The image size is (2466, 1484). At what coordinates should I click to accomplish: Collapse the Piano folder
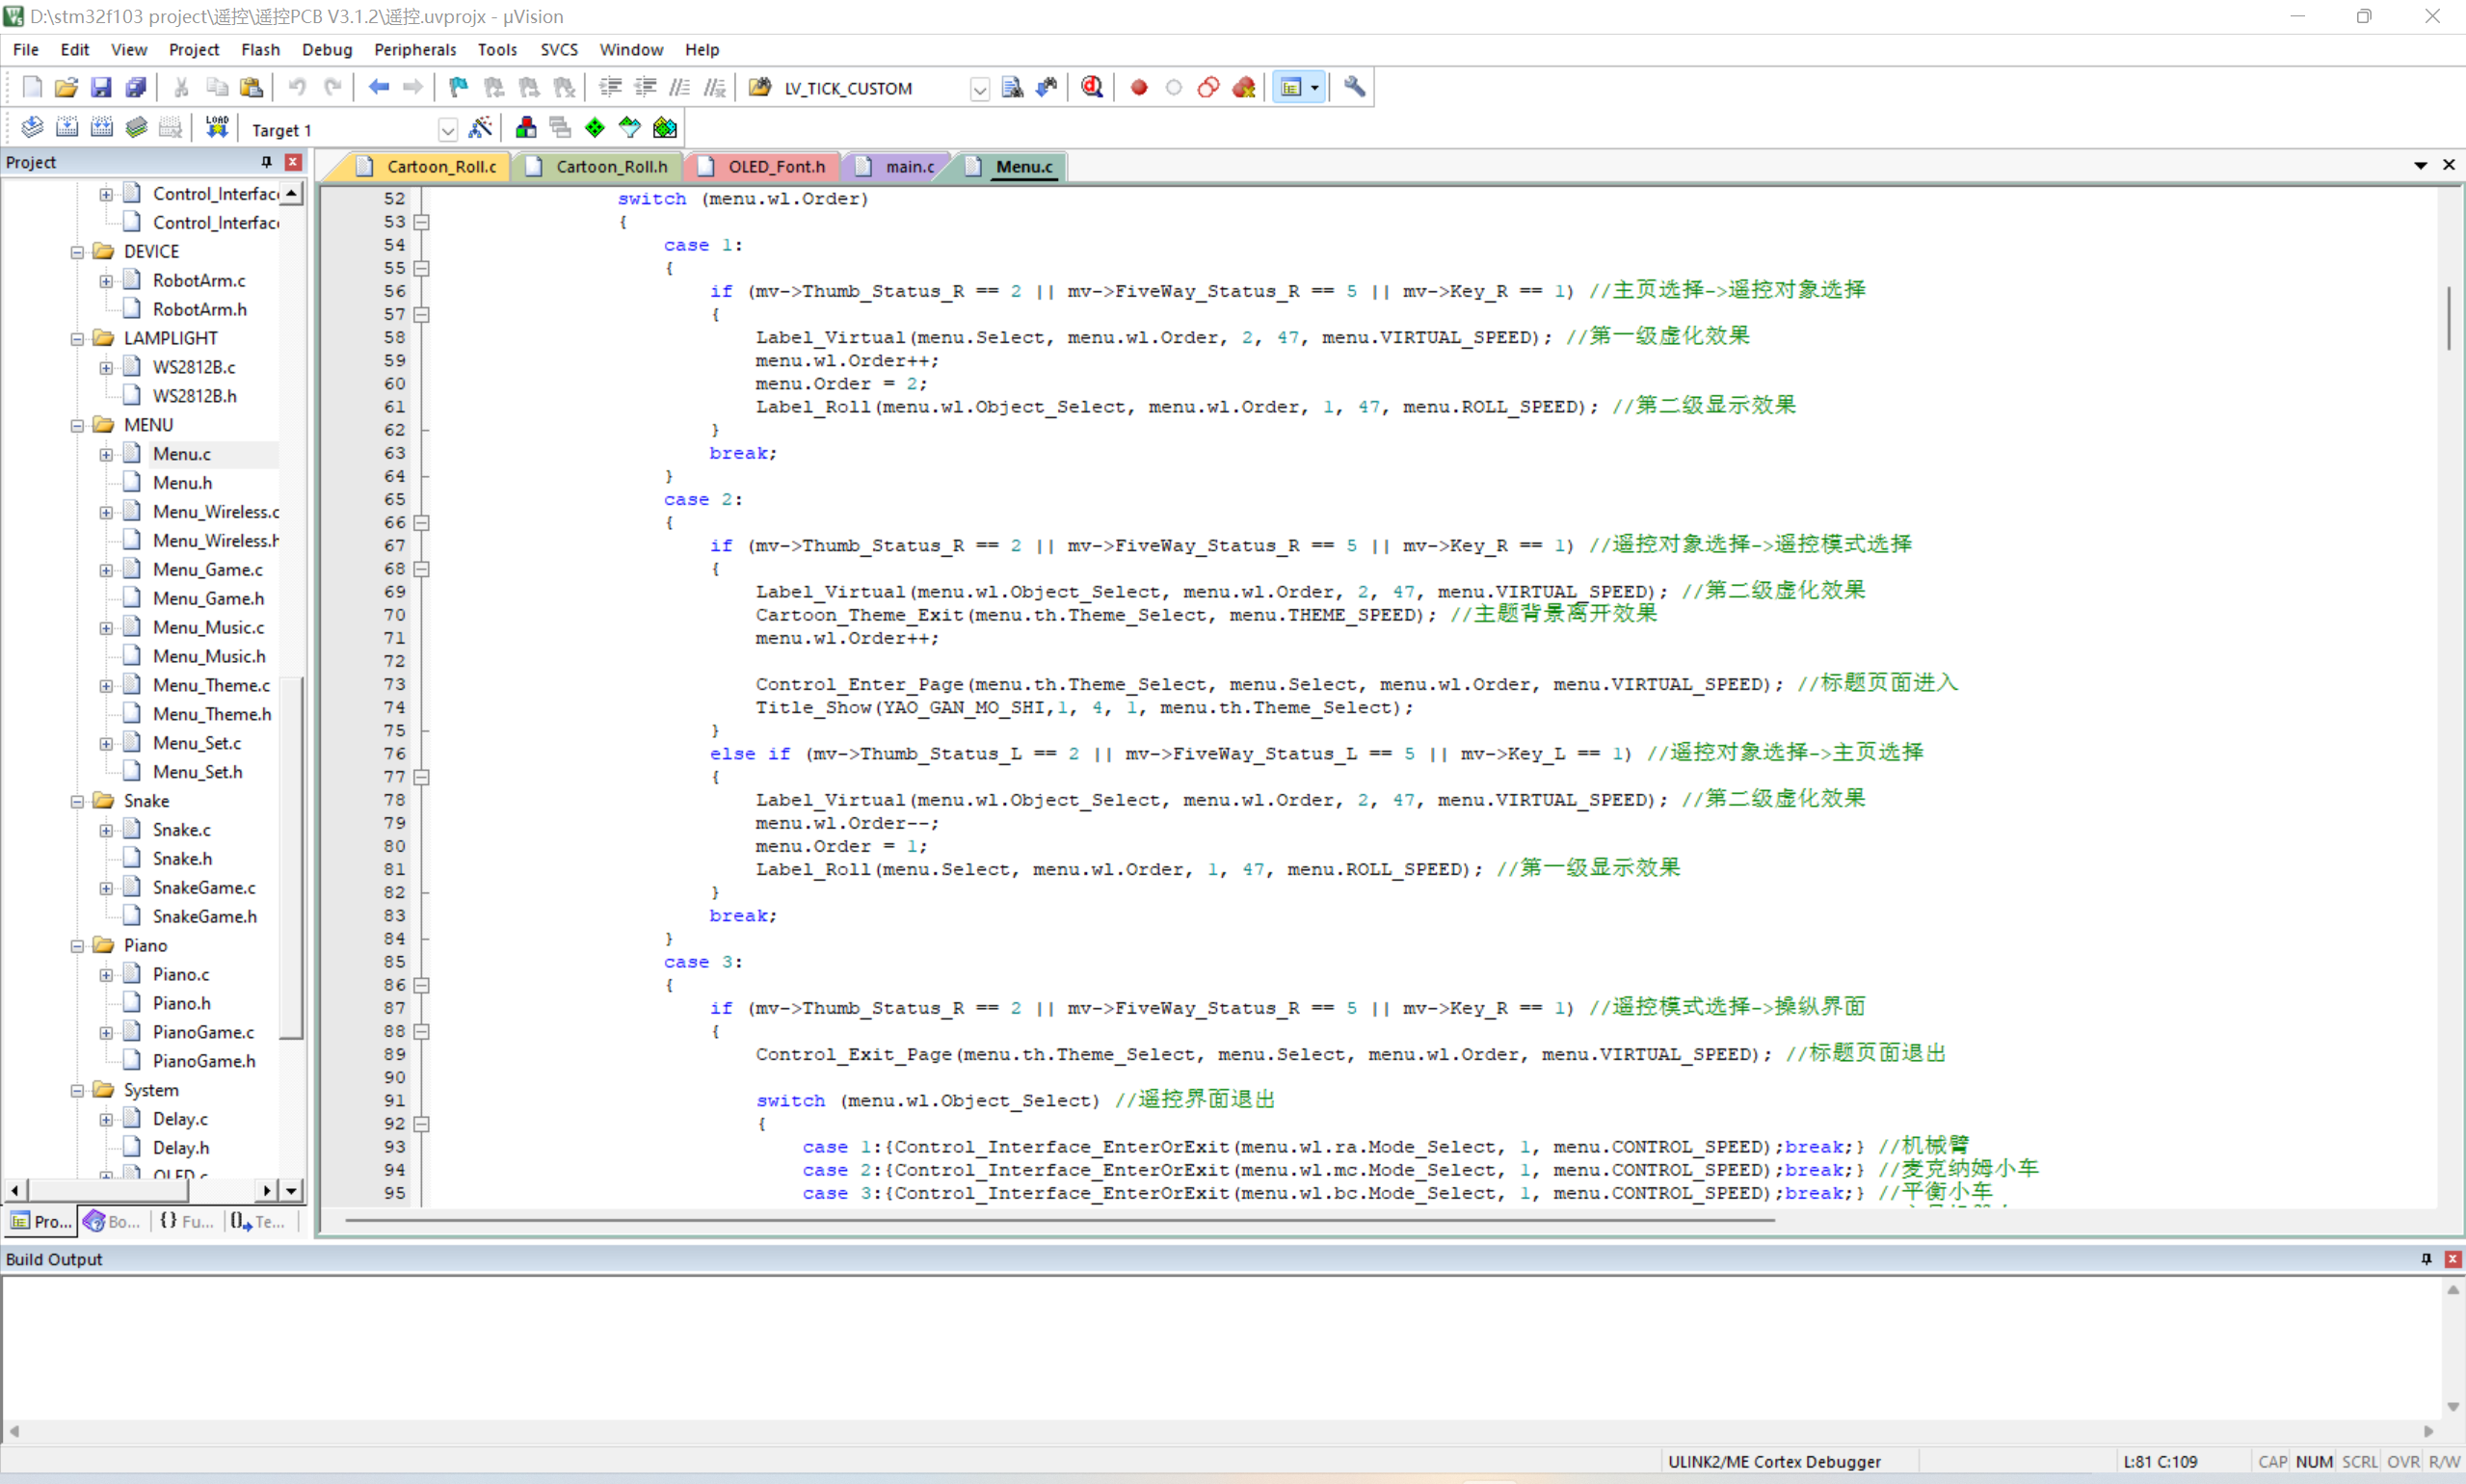[x=77, y=946]
